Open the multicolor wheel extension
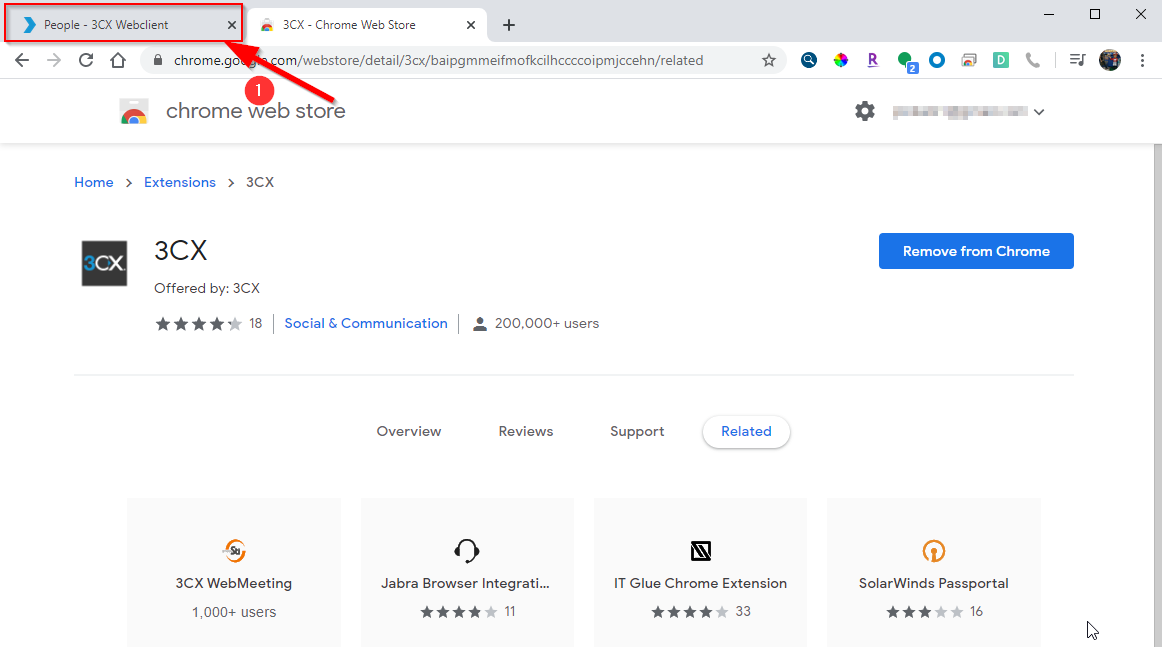 click(x=840, y=60)
